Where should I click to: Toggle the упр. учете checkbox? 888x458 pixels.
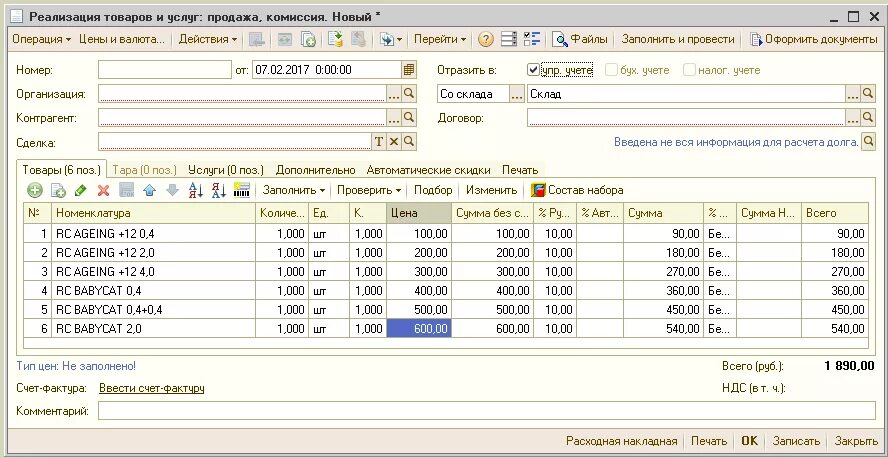[532, 70]
